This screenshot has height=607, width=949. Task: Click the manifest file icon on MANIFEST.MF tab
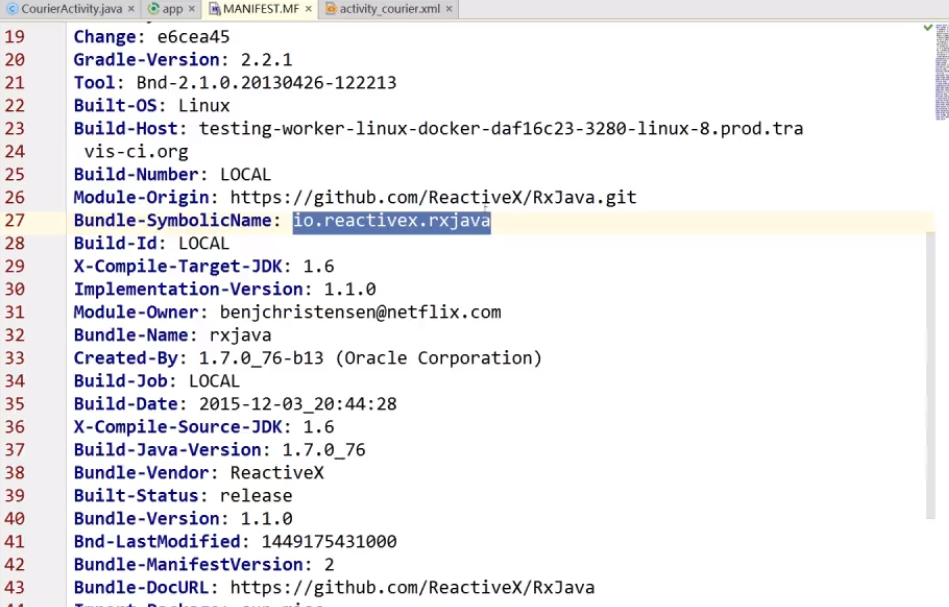coord(214,8)
